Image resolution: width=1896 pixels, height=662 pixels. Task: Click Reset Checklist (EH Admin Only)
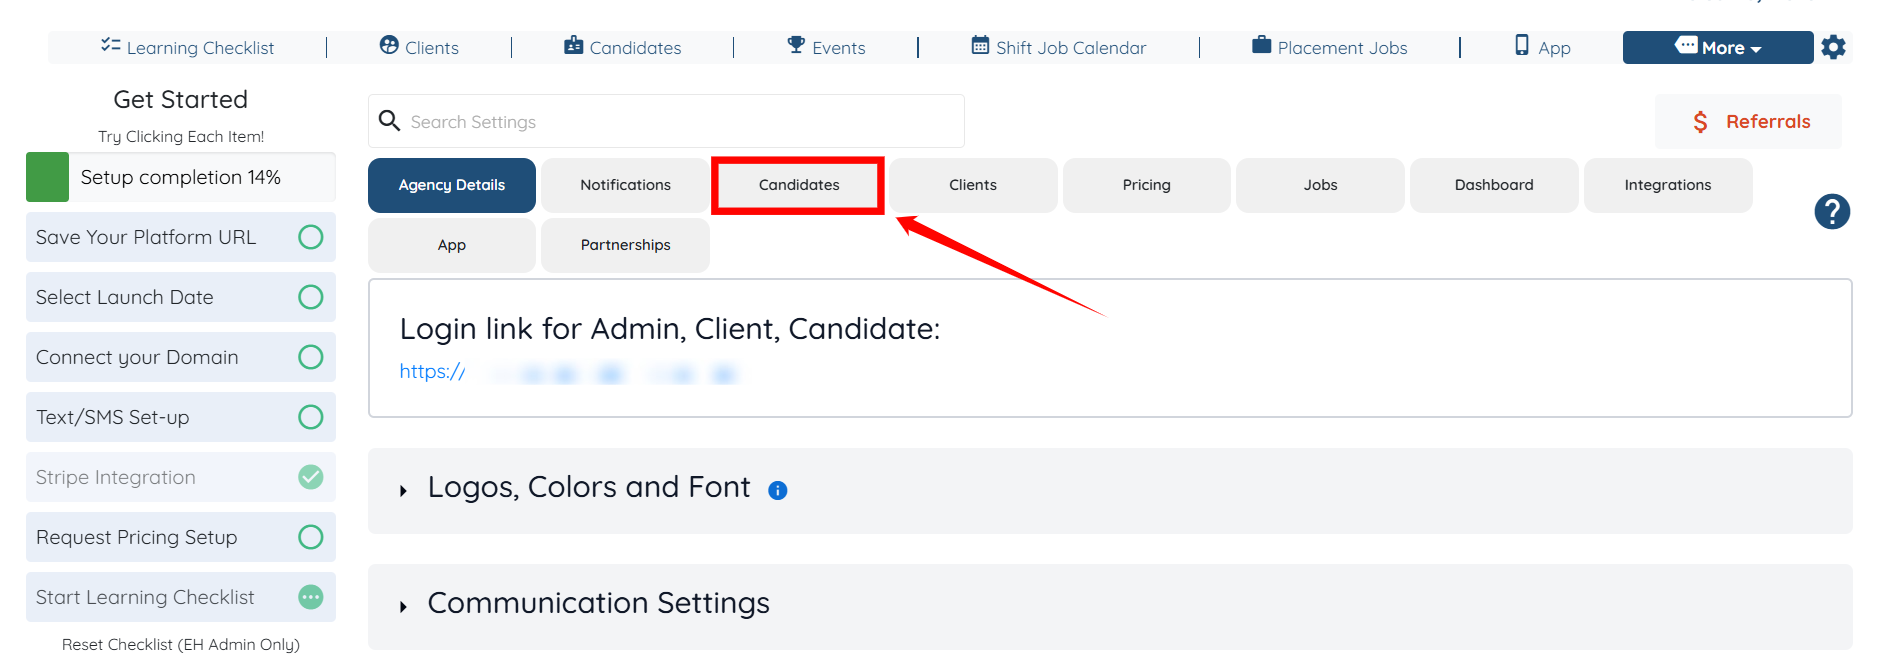(181, 645)
